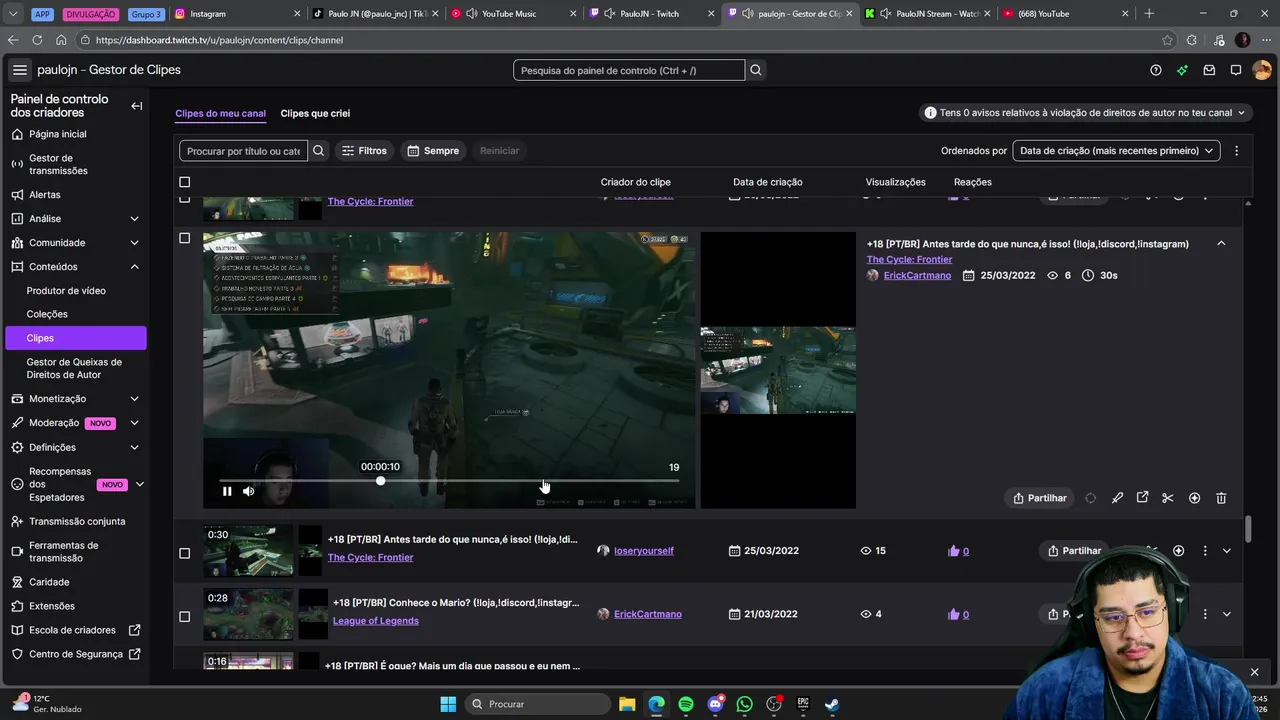Click Partilhar for the expanded clip
The height and width of the screenshot is (720, 1280).
click(1040, 498)
